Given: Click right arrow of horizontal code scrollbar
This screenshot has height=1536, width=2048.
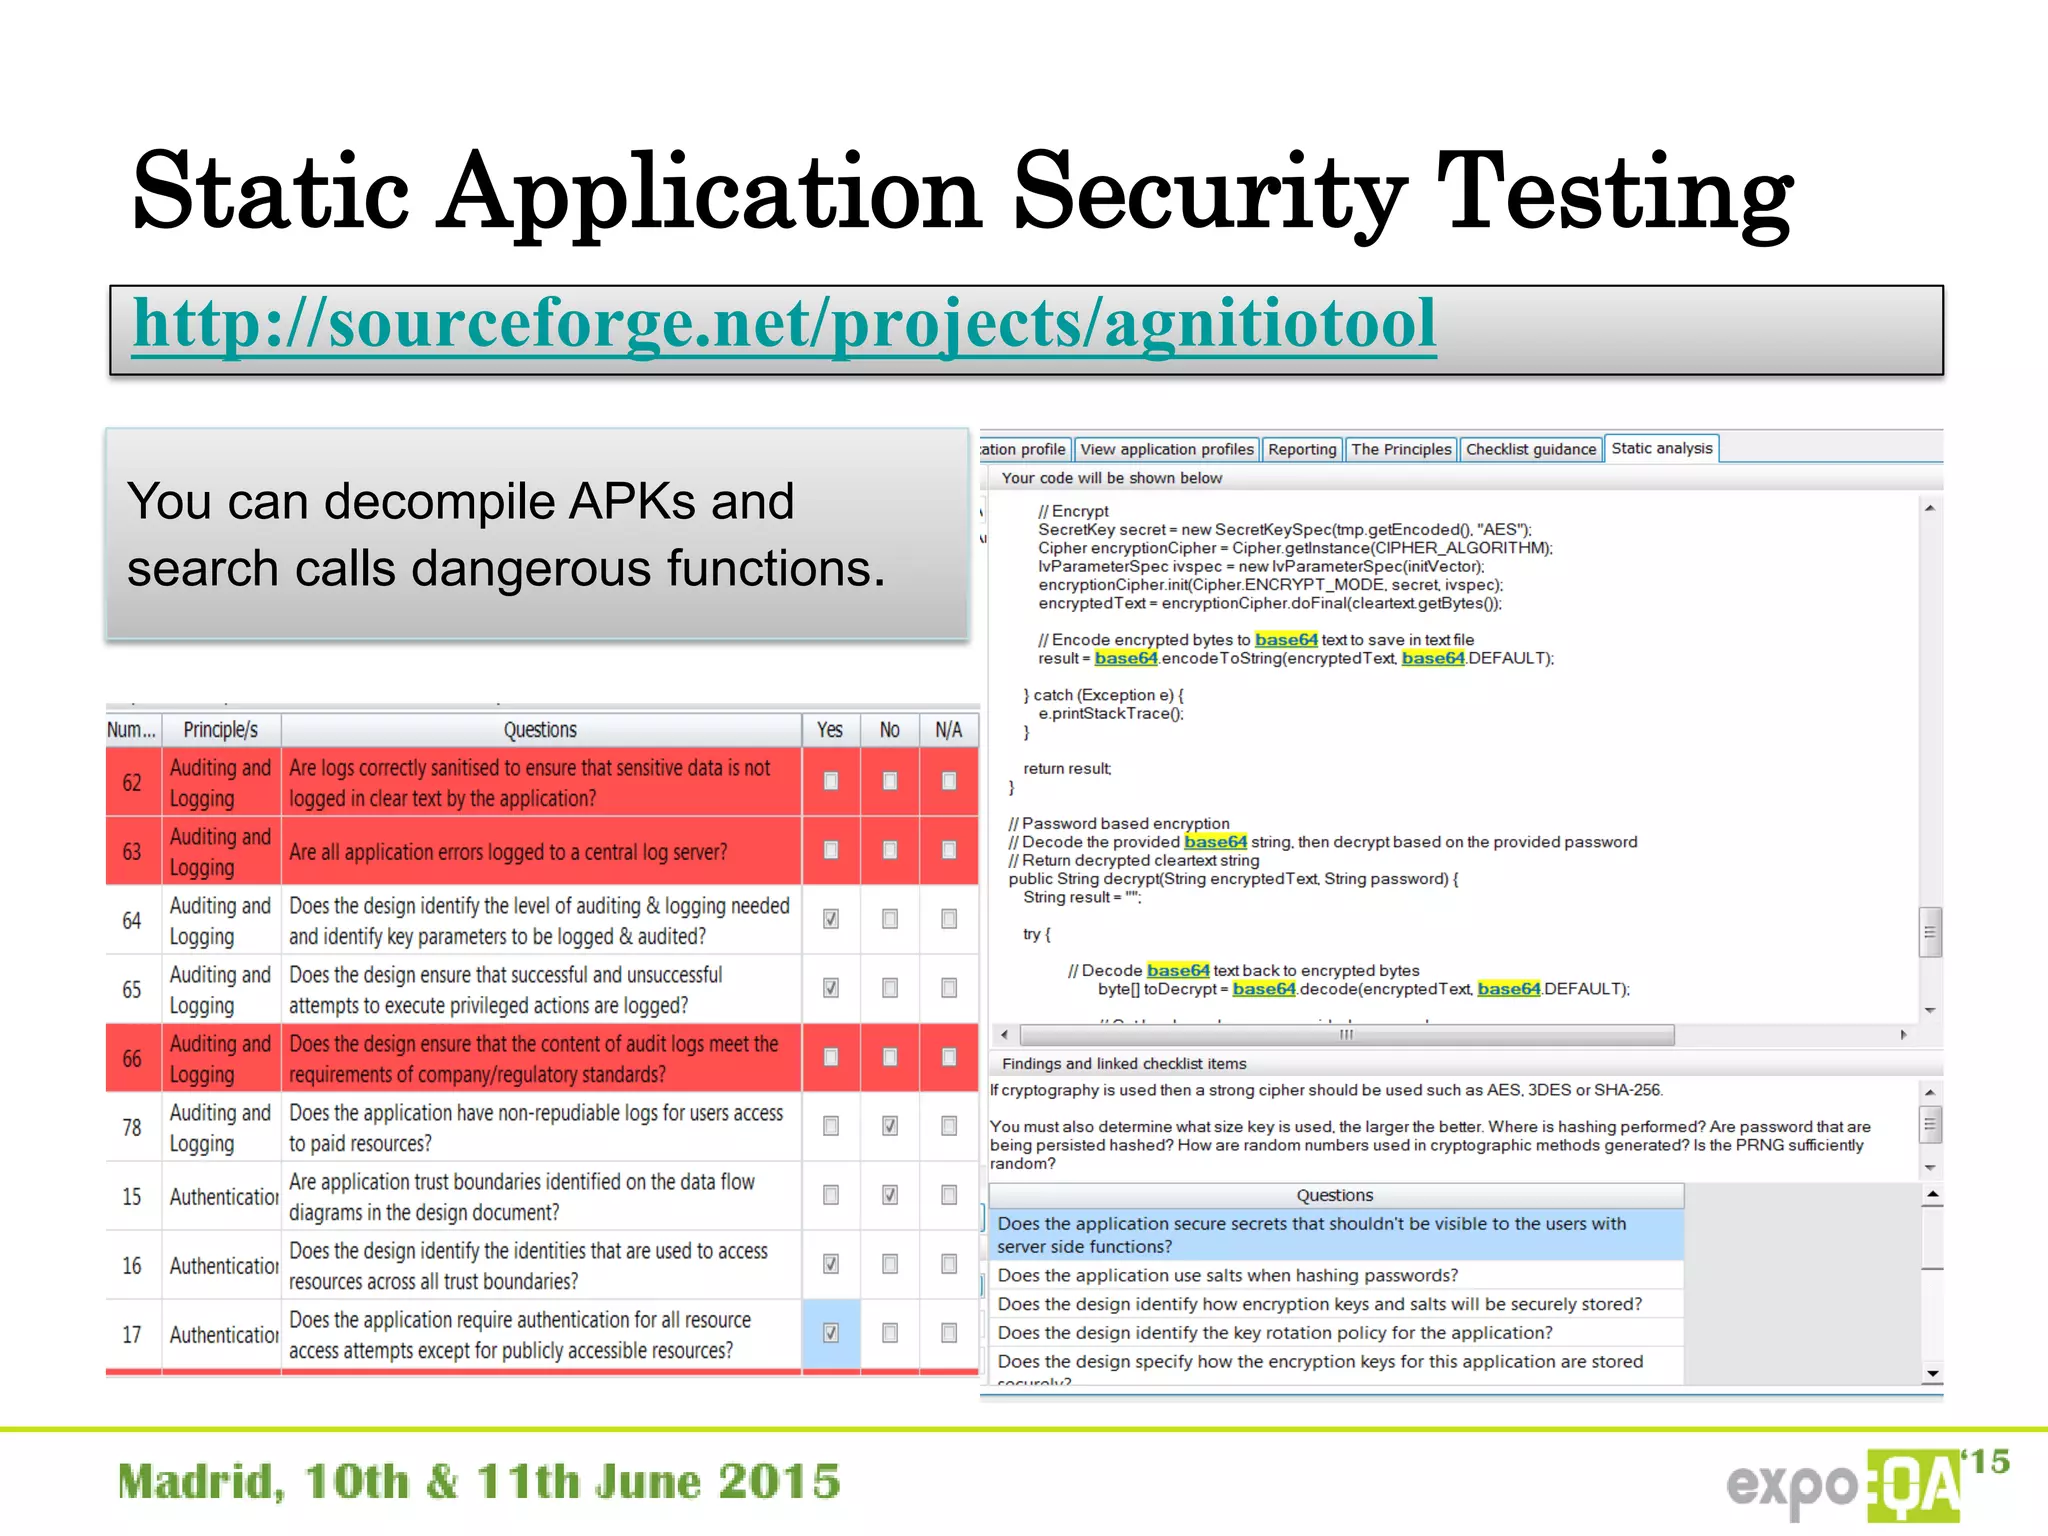Looking at the screenshot, I should point(1903,1035).
